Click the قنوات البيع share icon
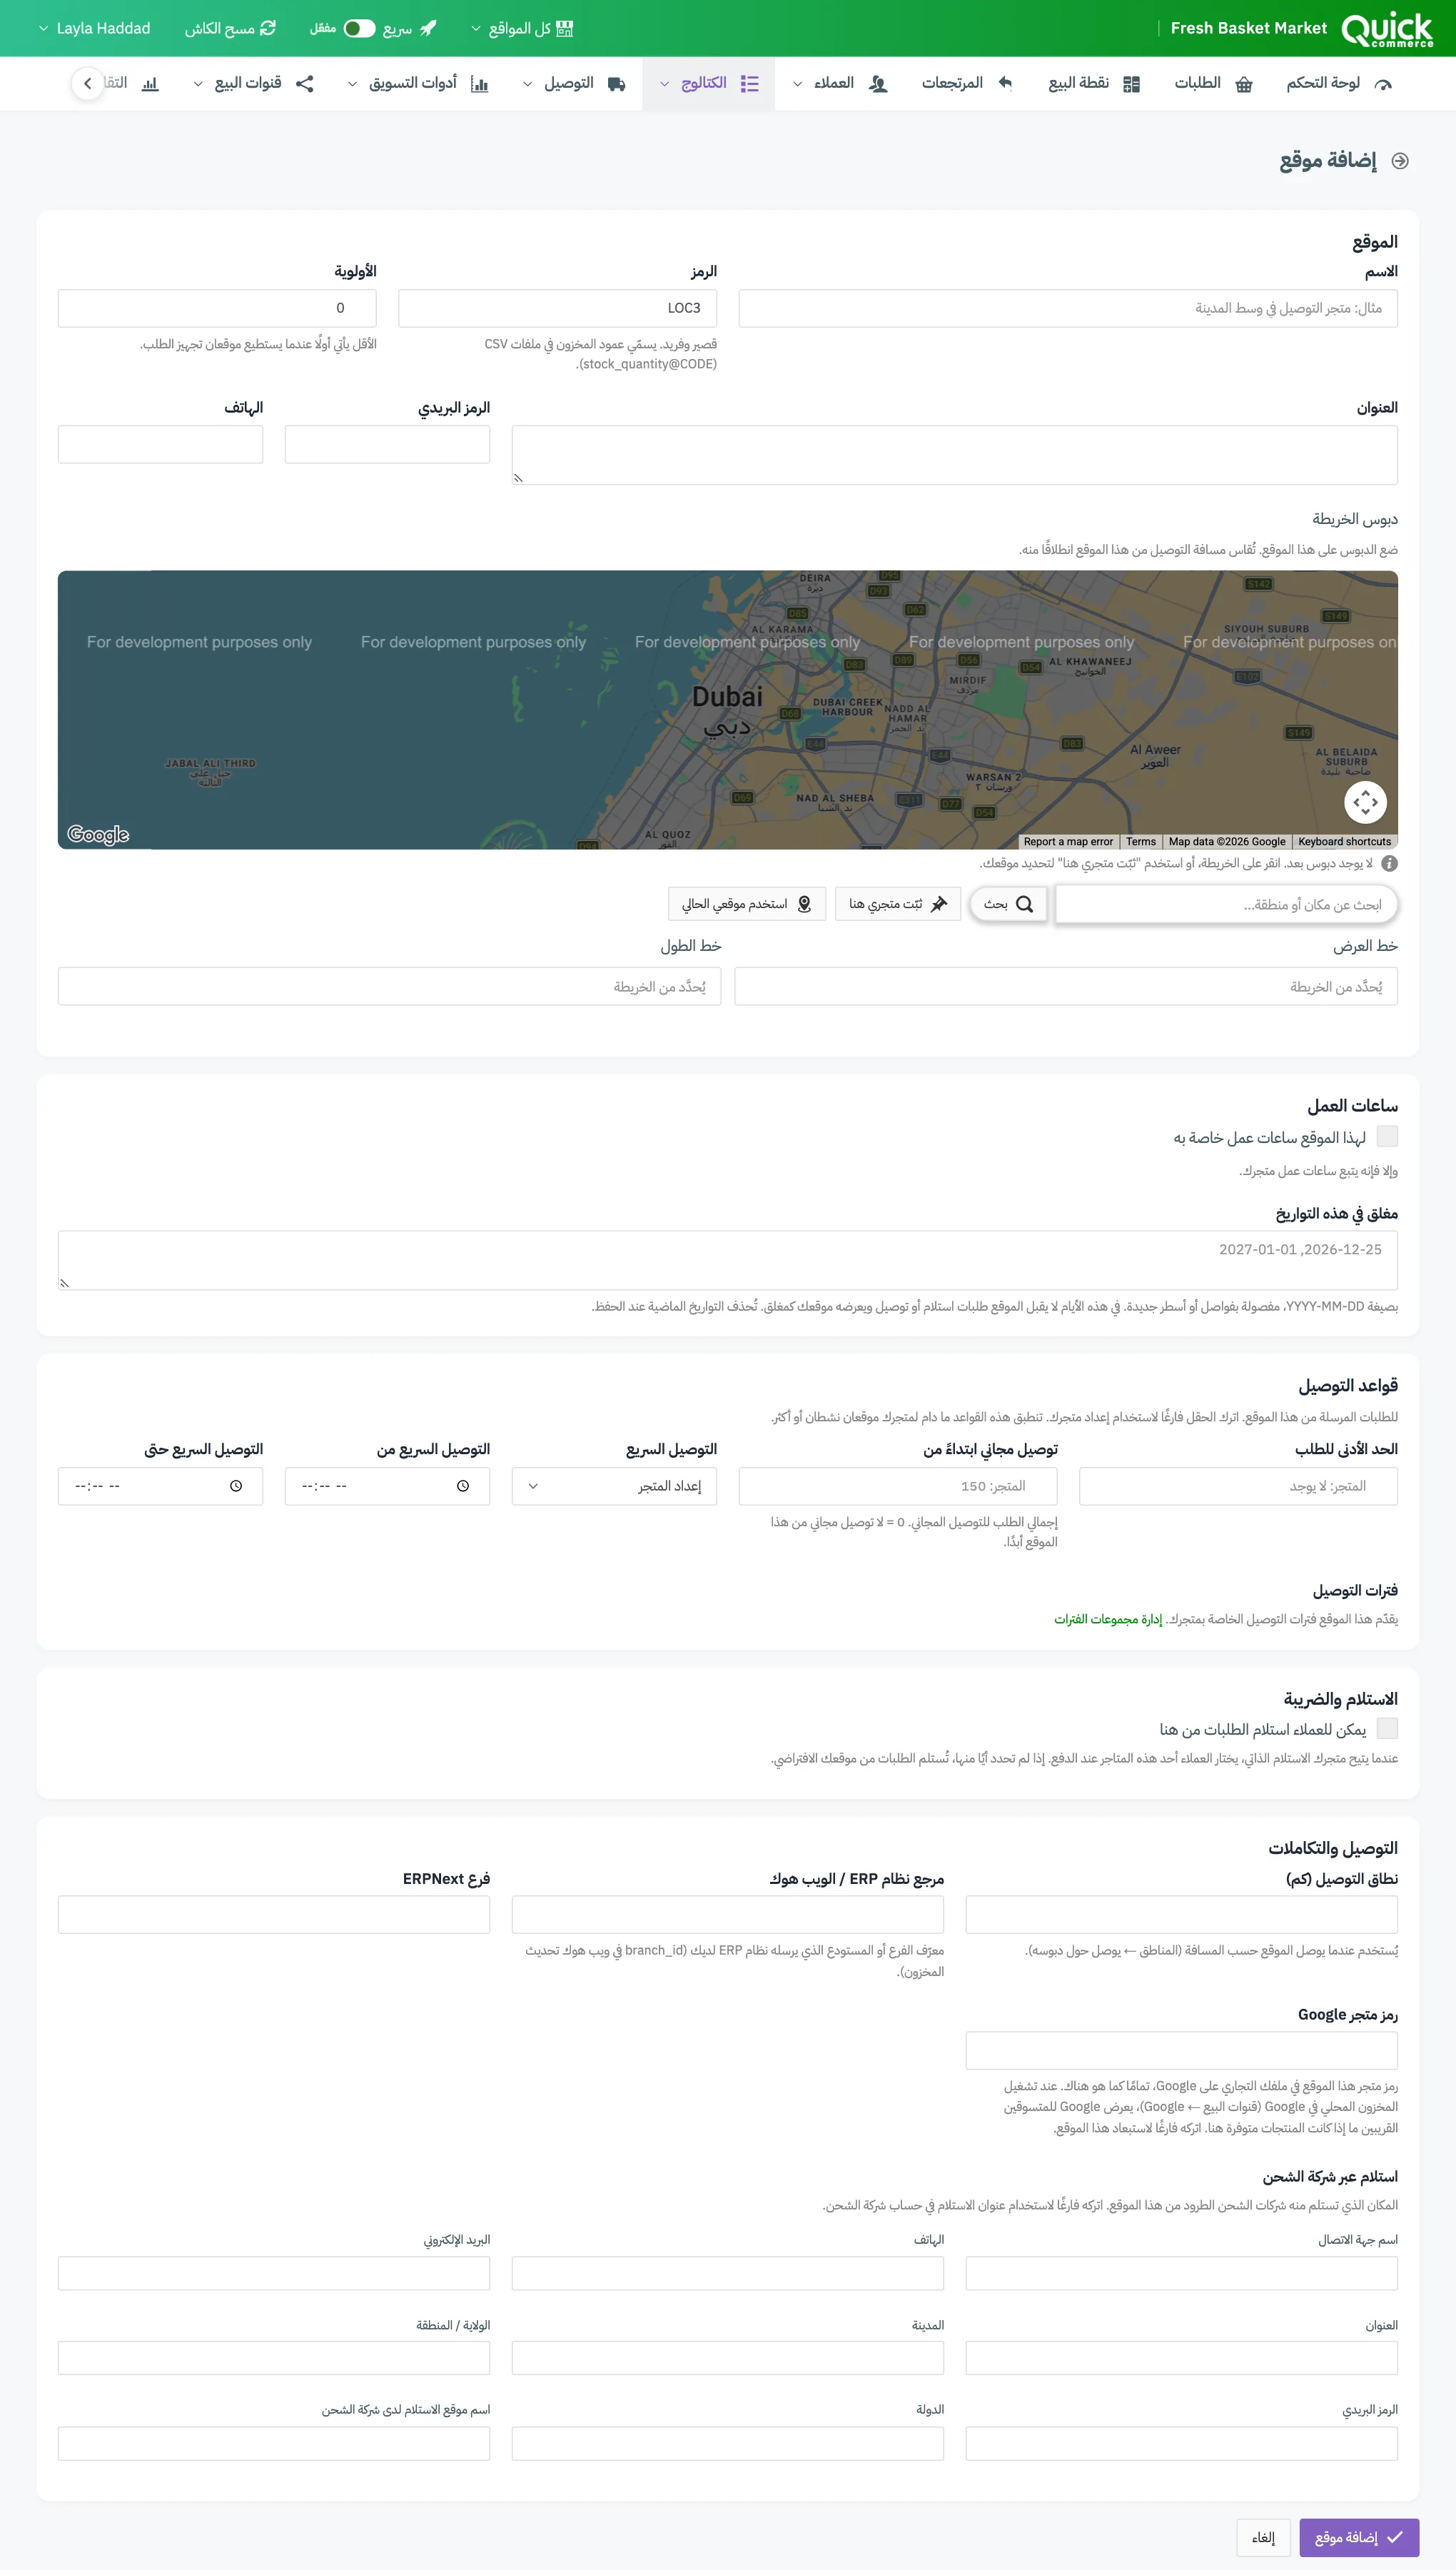This screenshot has height=2570, width=1456. coord(304,84)
